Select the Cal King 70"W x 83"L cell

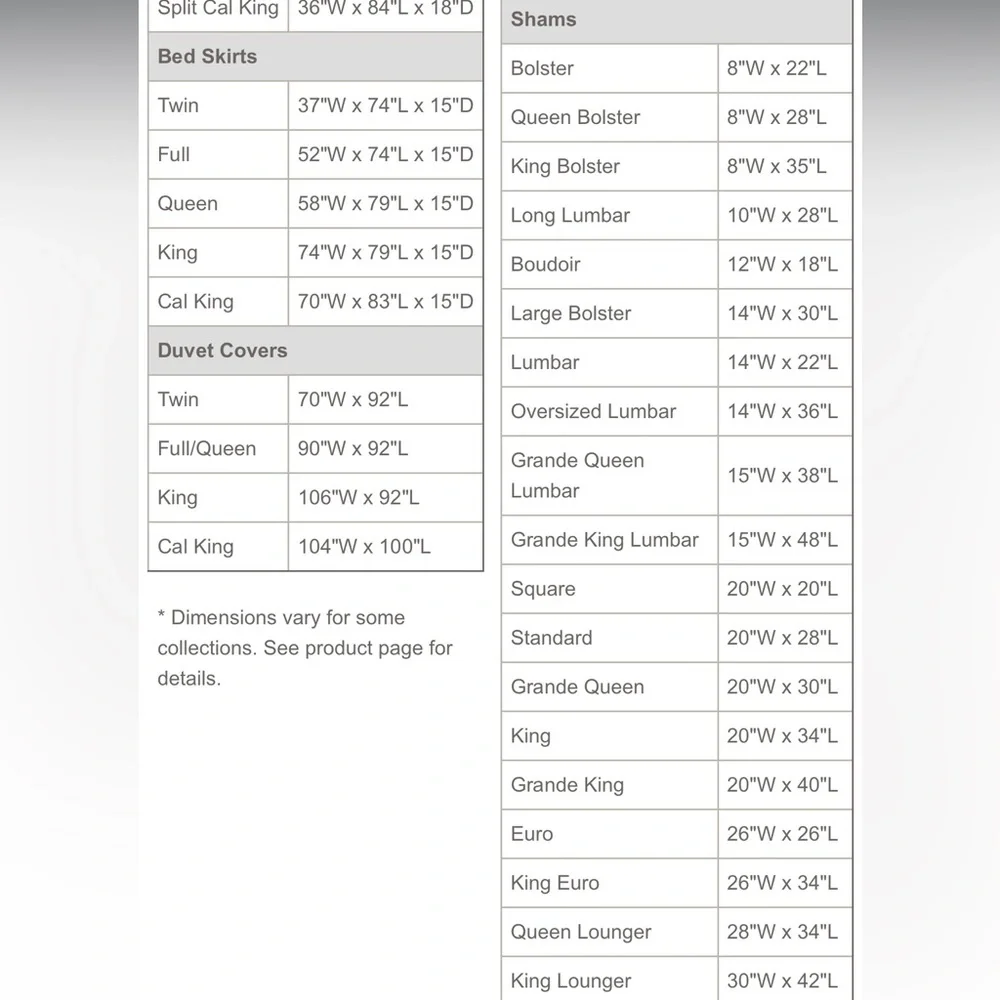coord(385,302)
